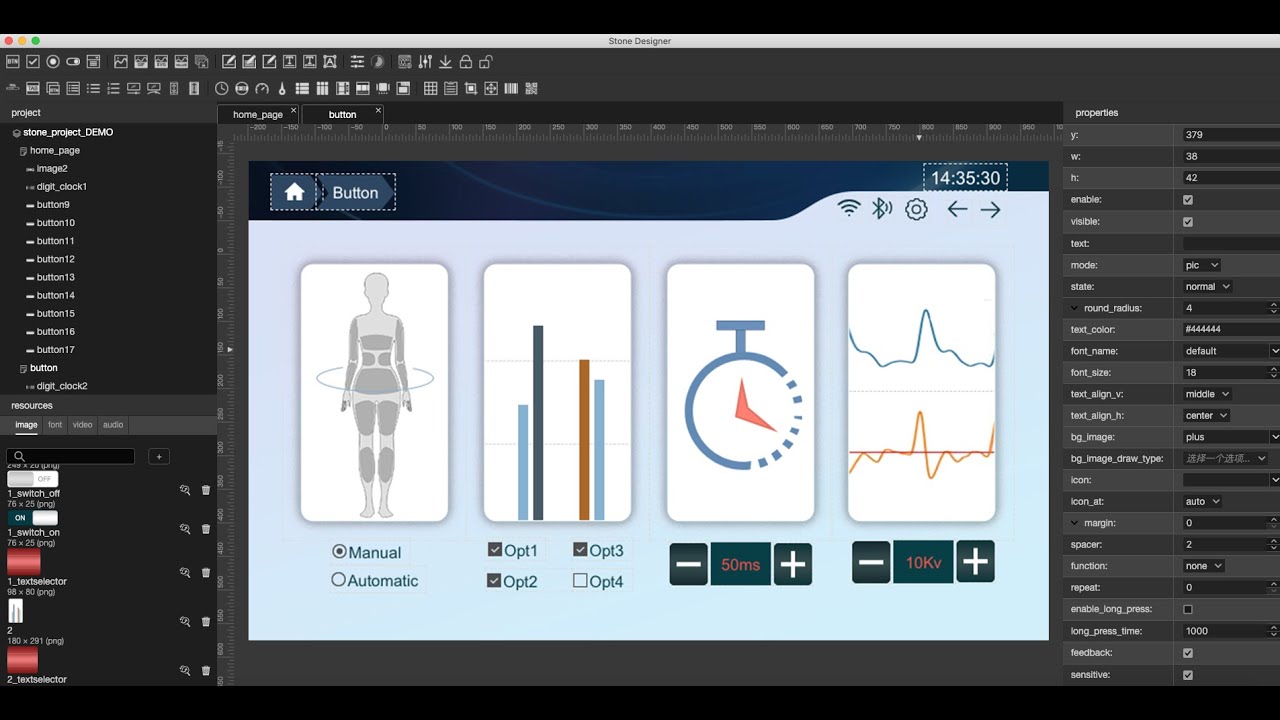
Task: Collapse the round_radius property group
Action: coord(1075,308)
